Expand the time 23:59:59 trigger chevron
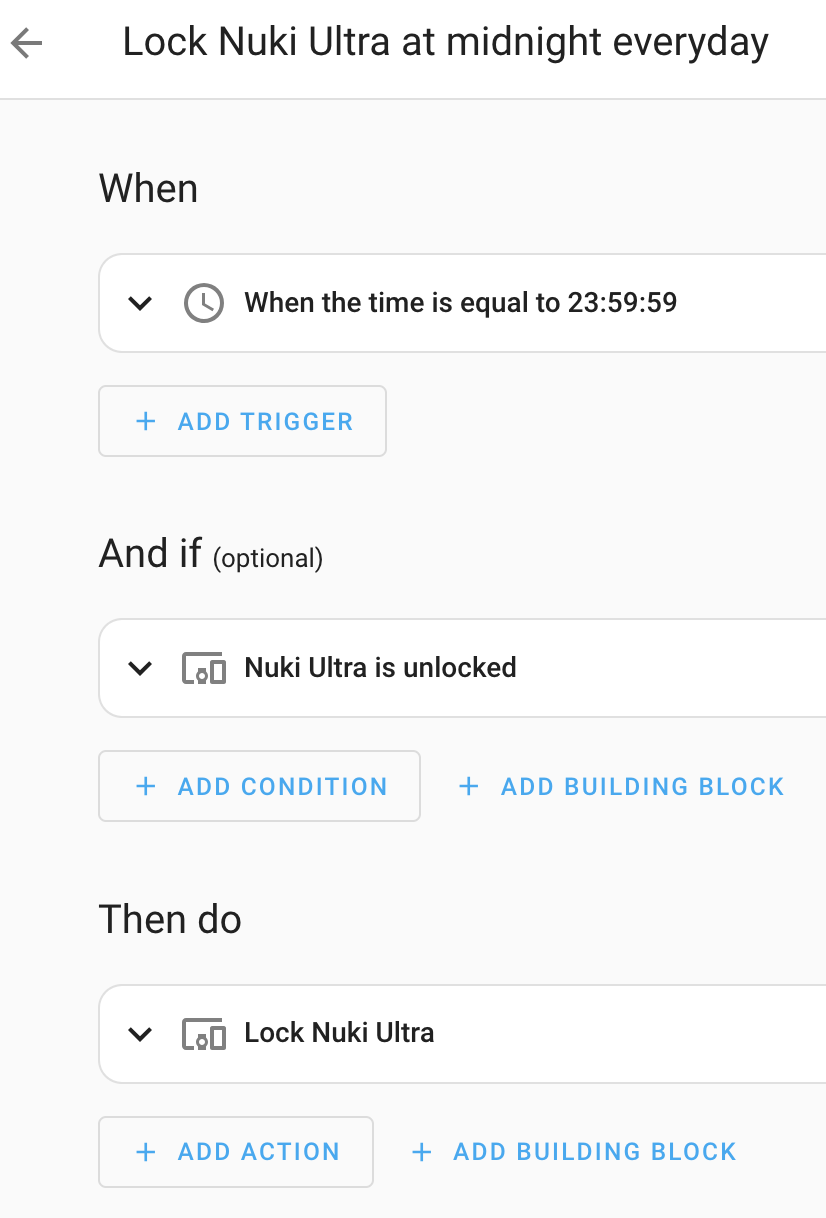Screen dimensions: 826x1218 click(x=141, y=303)
